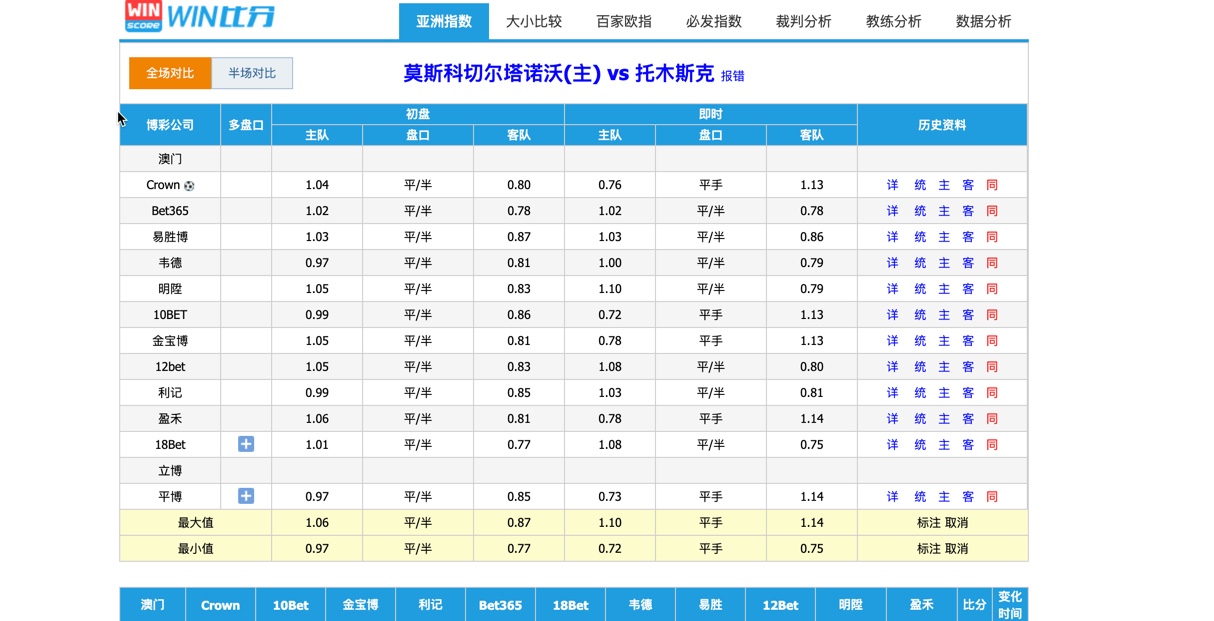1214x621 pixels.
Task: Open the 教练分析 tab
Action: 894,21
